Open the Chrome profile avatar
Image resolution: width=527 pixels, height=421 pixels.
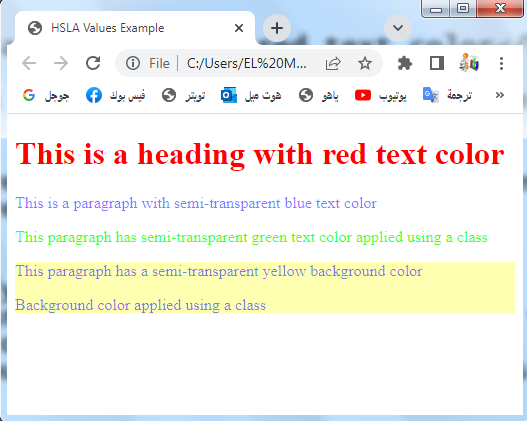pos(469,63)
